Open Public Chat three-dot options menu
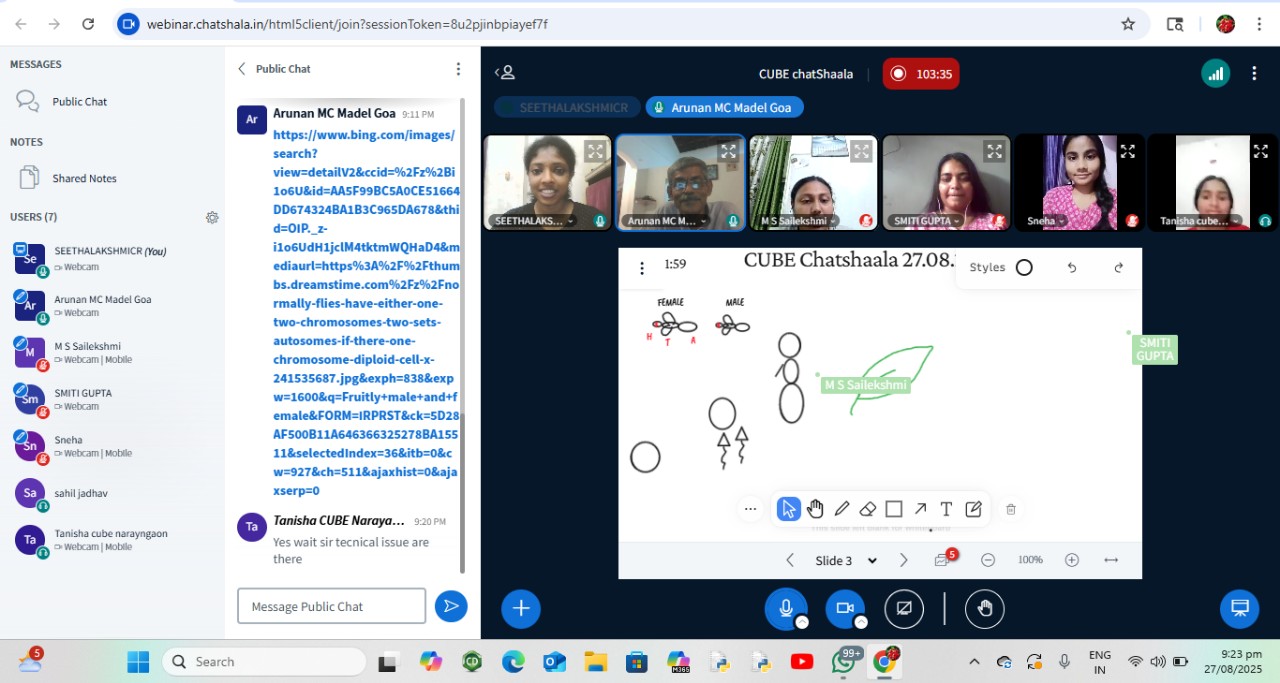The width and height of the screenshot is (1280, 683). coord(458,69)
